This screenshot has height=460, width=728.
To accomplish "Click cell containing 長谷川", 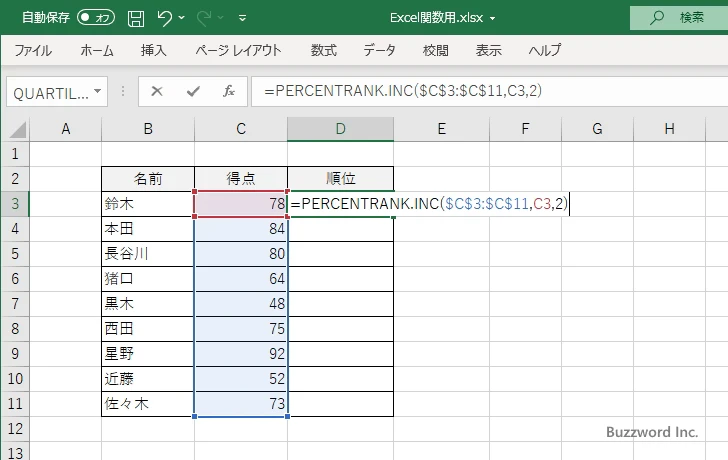I will click(x=148, y=254).
